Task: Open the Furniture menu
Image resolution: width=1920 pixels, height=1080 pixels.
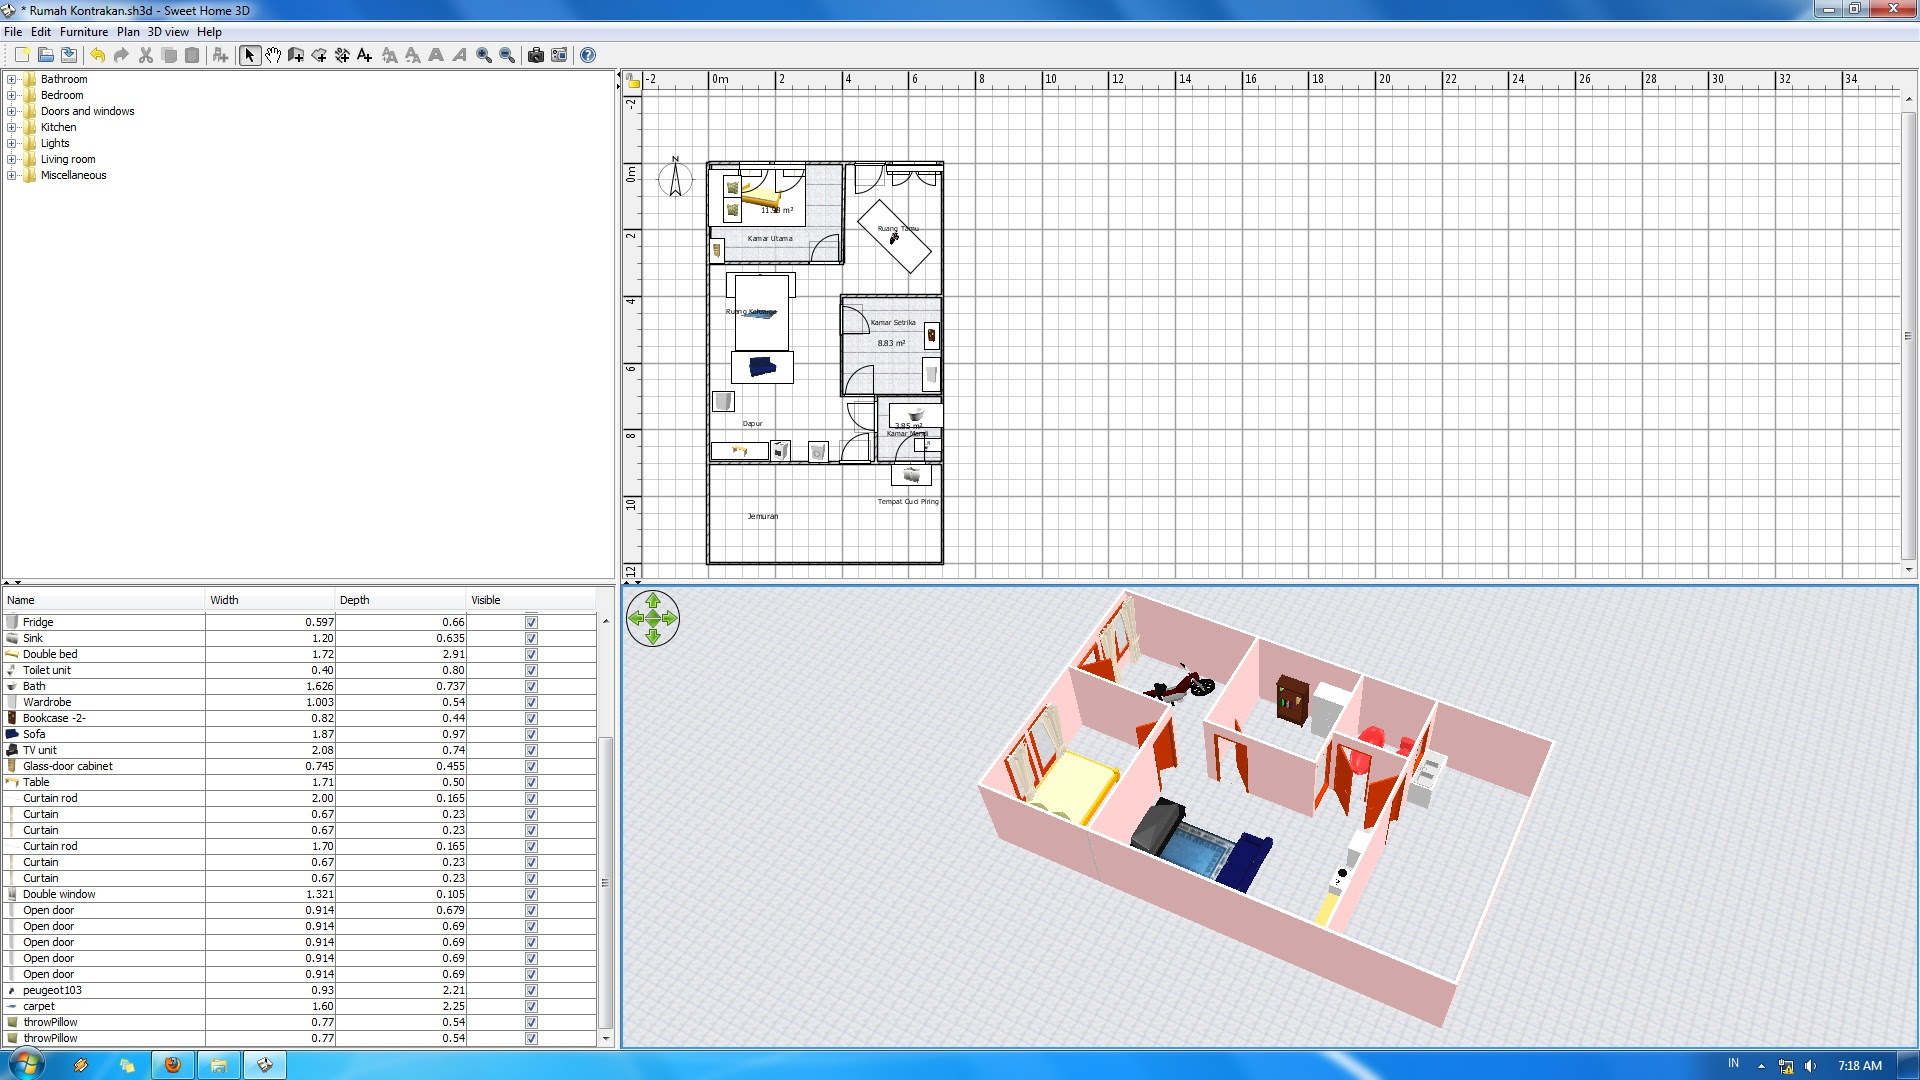Action: point(84,32)
